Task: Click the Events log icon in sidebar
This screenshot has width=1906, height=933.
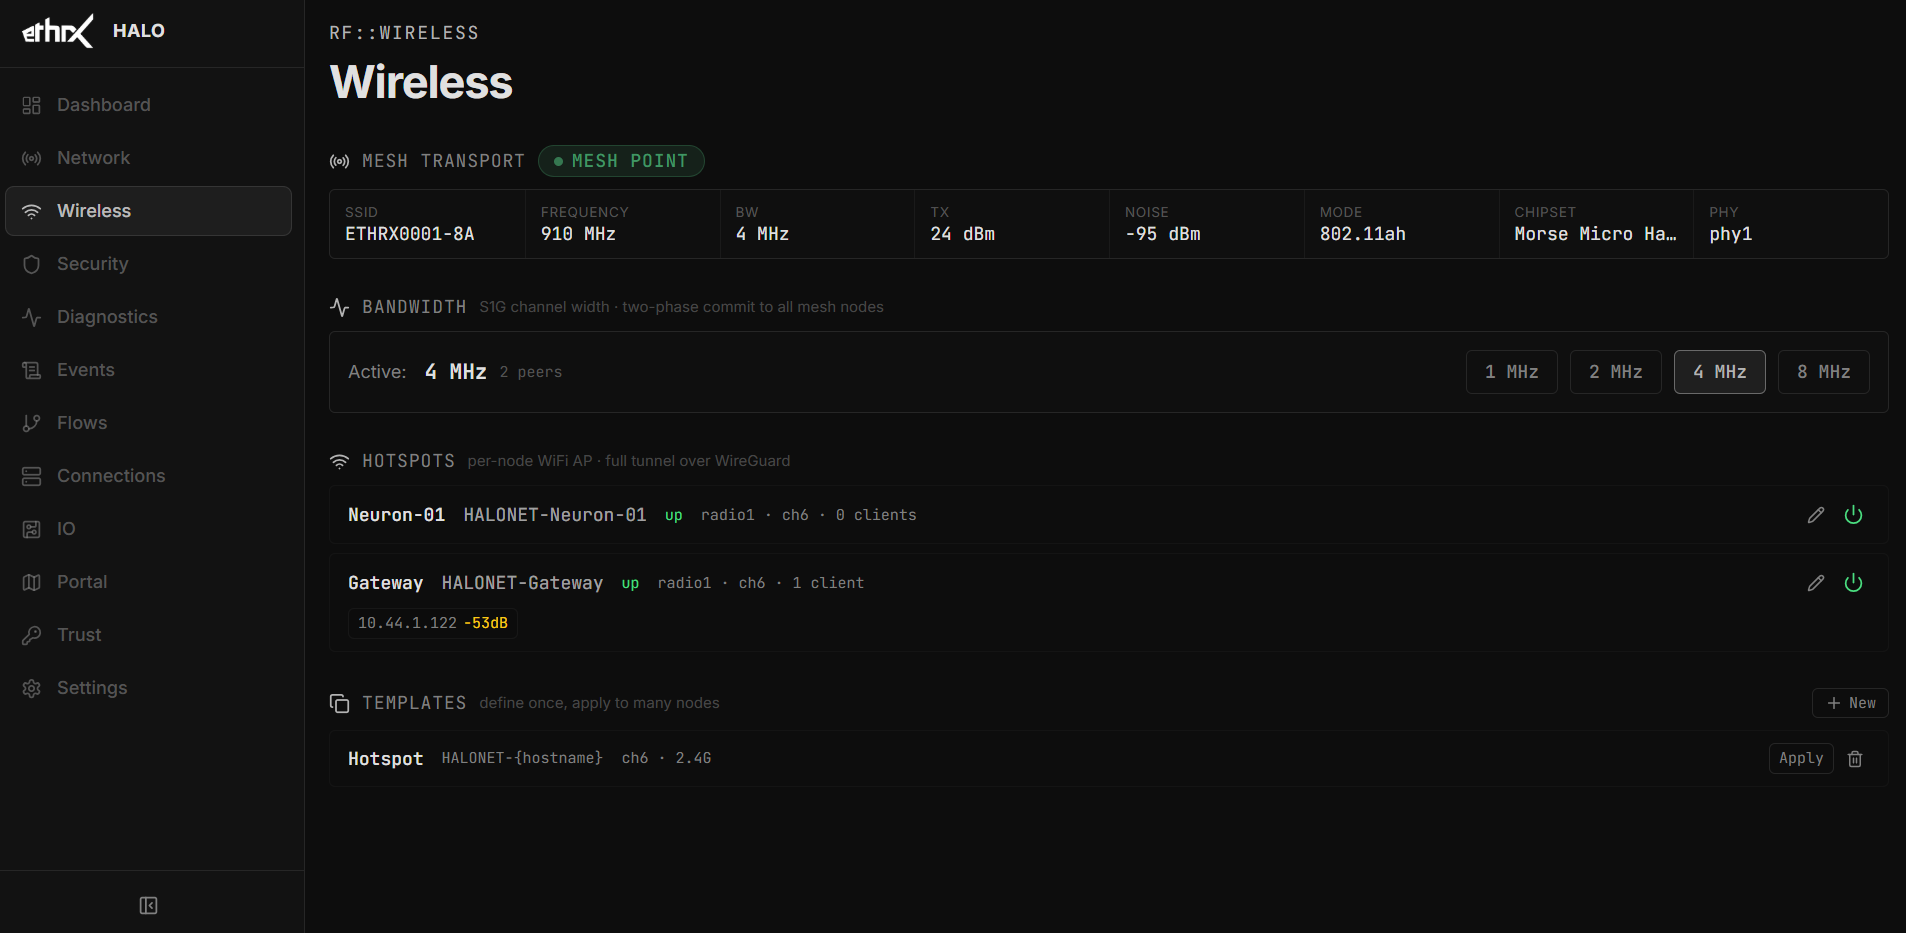Action: point(32,370)
